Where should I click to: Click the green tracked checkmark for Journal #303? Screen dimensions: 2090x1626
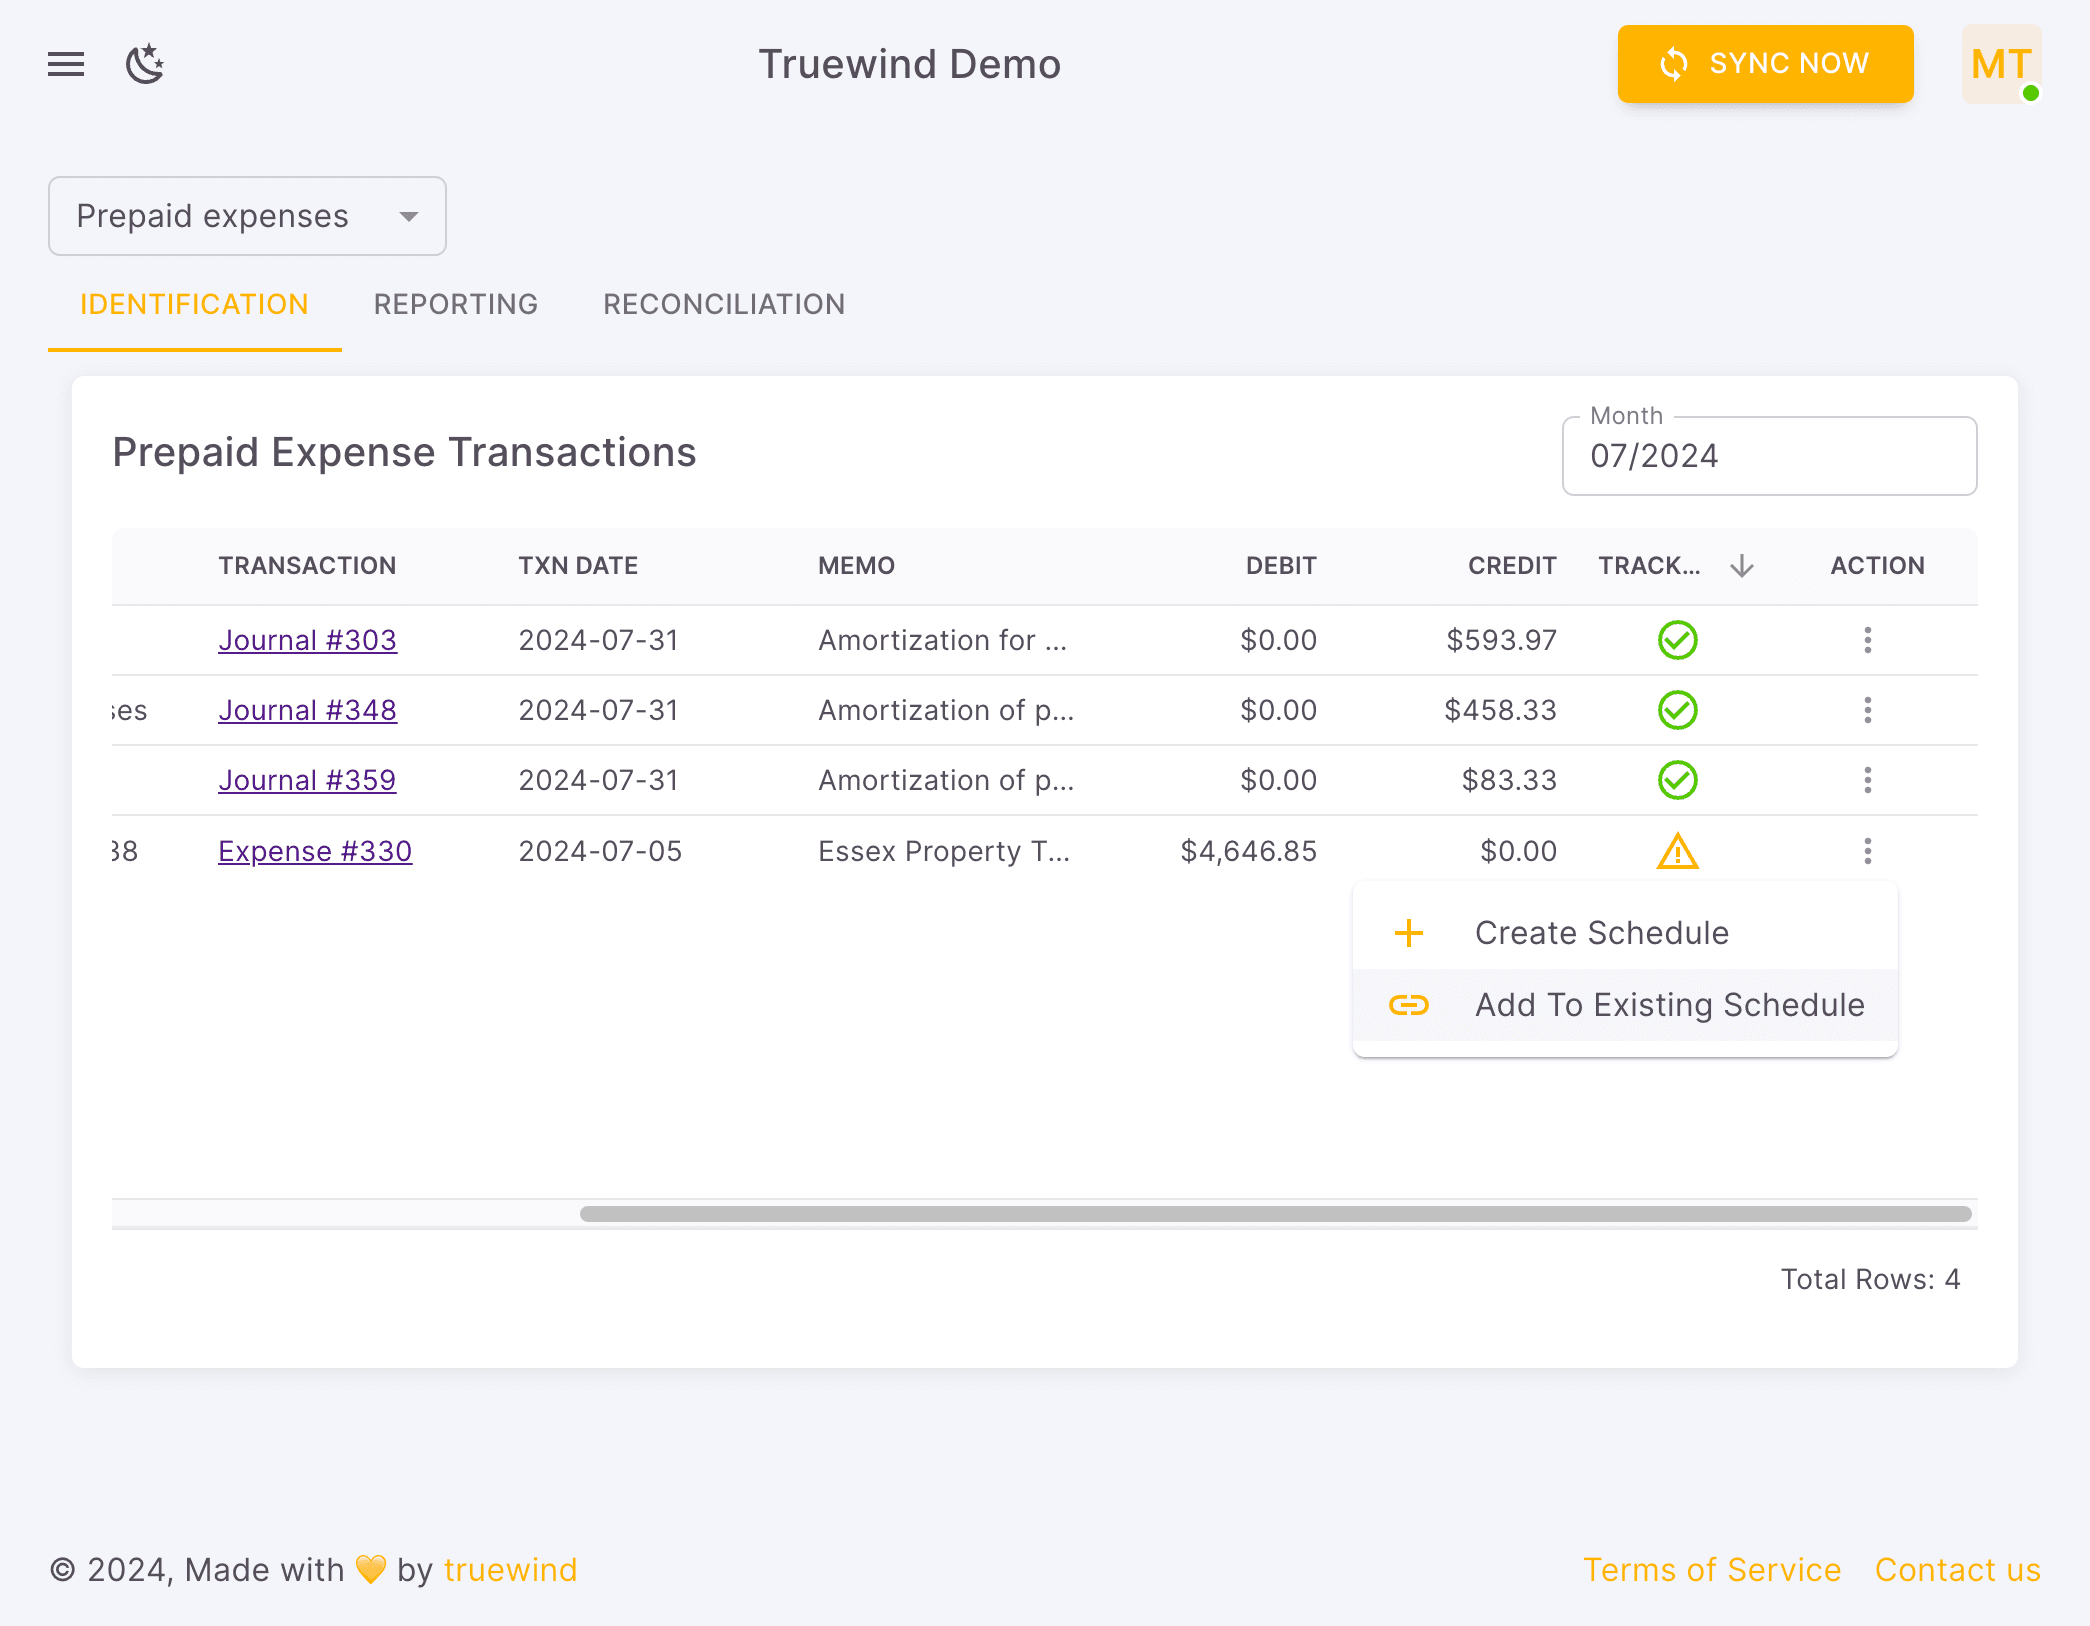pos(1677,640)
